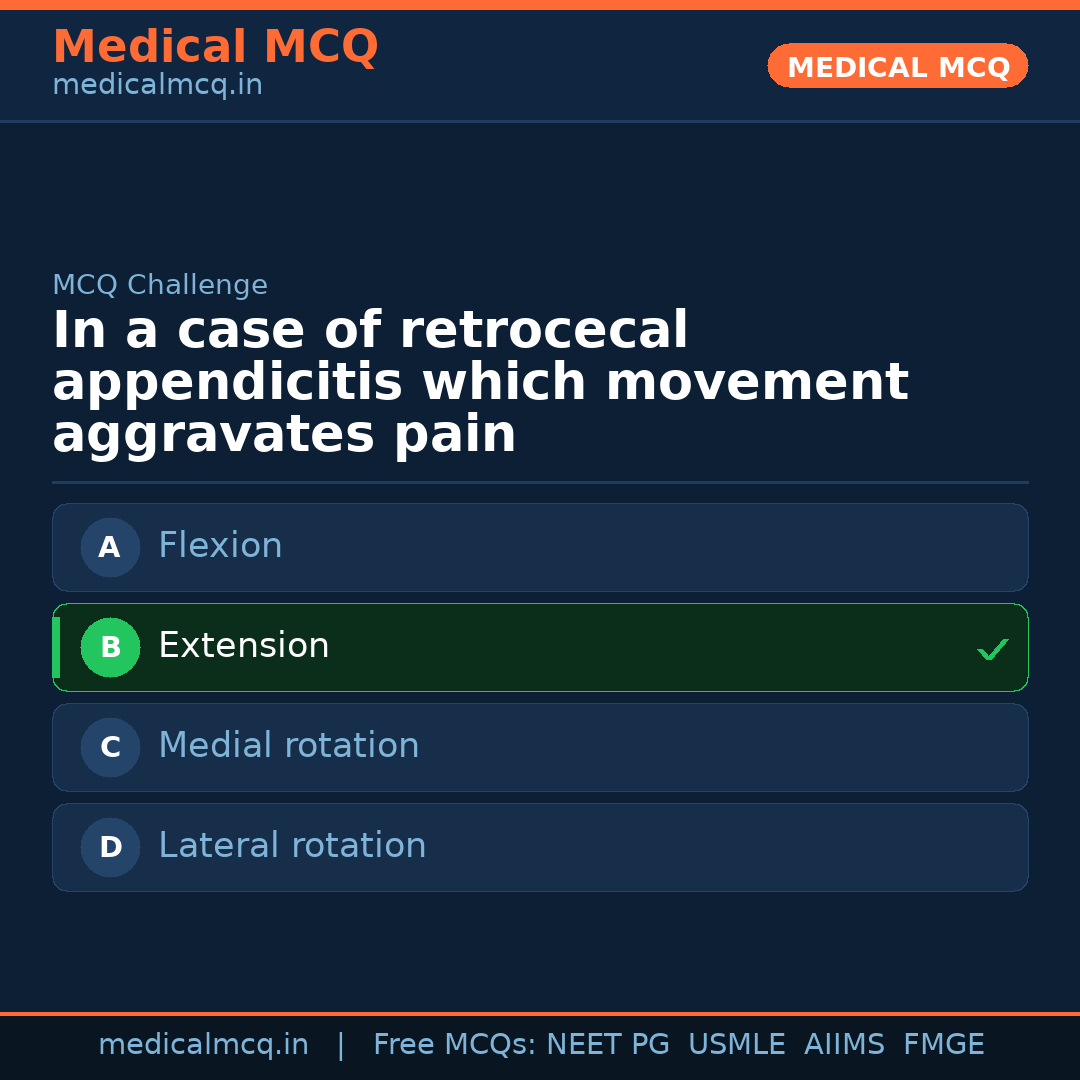Click the green checkmark on Extension
This screenshot has height=1080, width=1080.
click(x=992, y=650)
